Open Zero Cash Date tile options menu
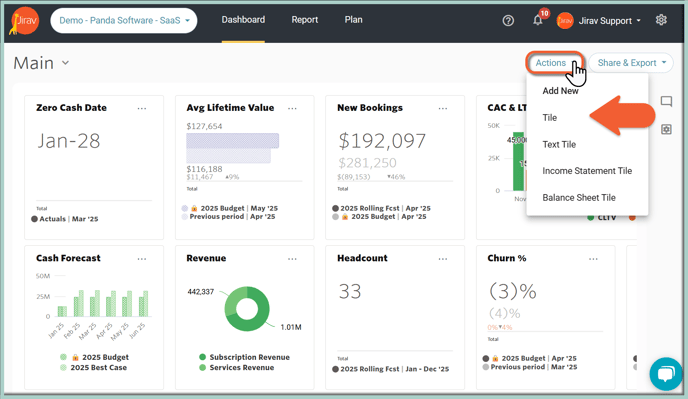688x399 pixels. pos(142,108)
